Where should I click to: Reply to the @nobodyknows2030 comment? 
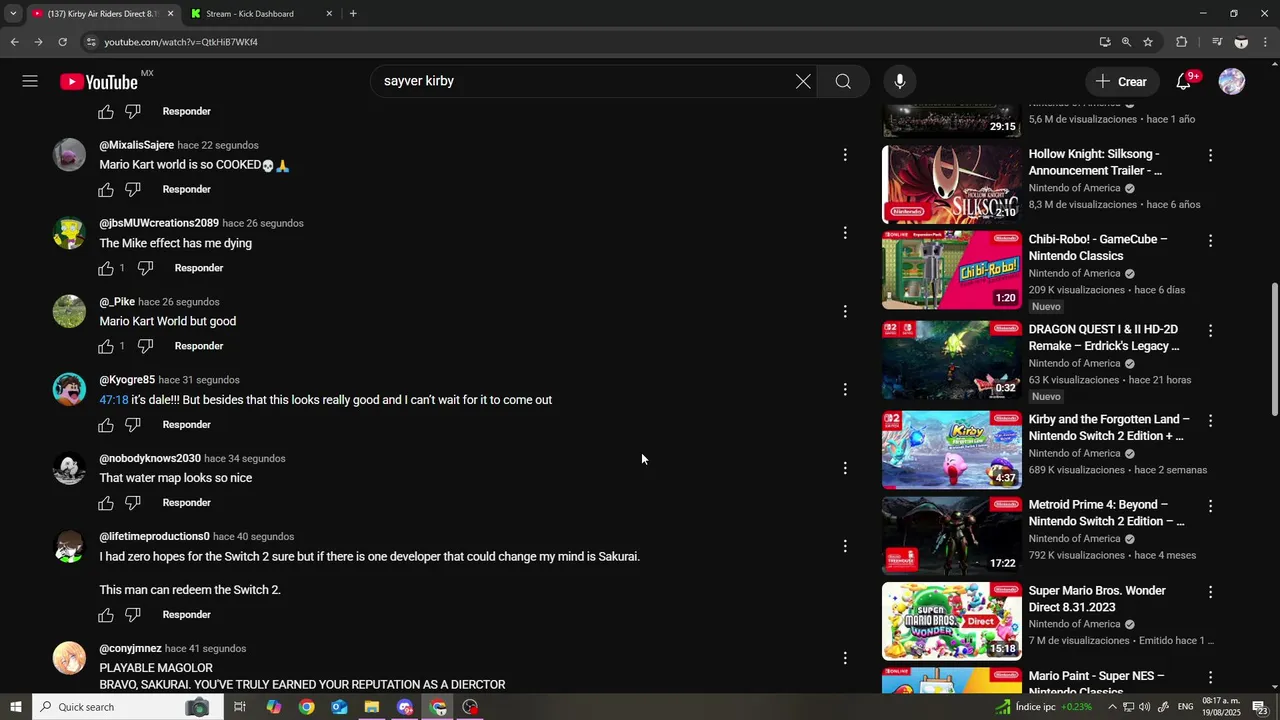[187, 503]
